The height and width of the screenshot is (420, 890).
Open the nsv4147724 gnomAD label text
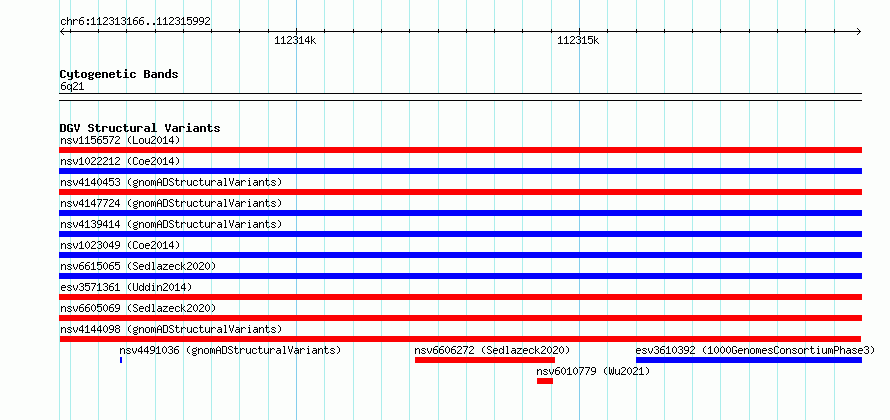171,203
